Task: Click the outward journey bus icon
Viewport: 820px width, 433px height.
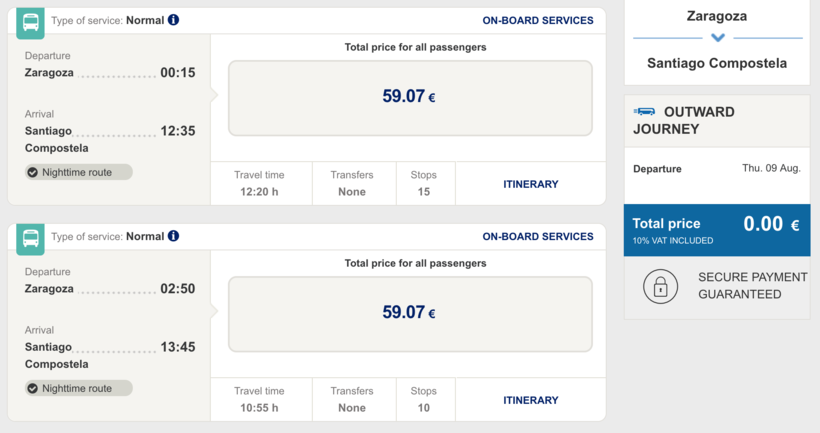Action: point(645,112)
